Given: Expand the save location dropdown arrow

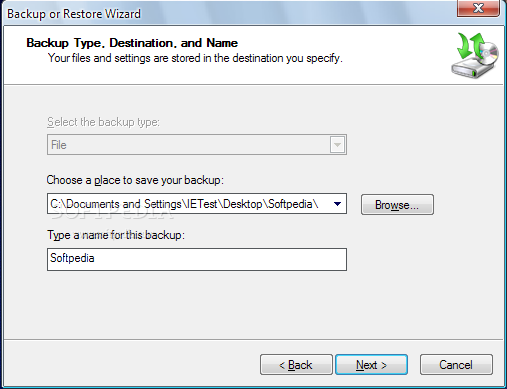Looking at the screenshot, I should [x=337, y=204].
